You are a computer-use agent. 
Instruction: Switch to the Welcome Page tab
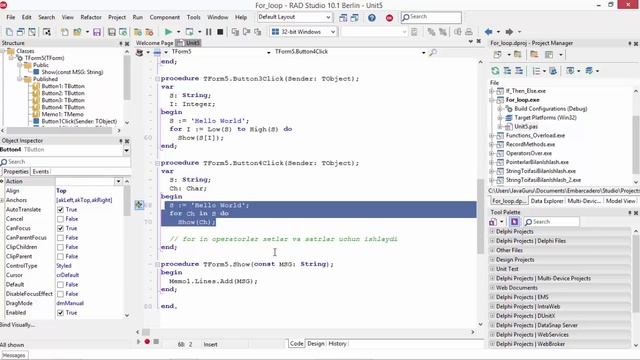(x=155, y=43)
